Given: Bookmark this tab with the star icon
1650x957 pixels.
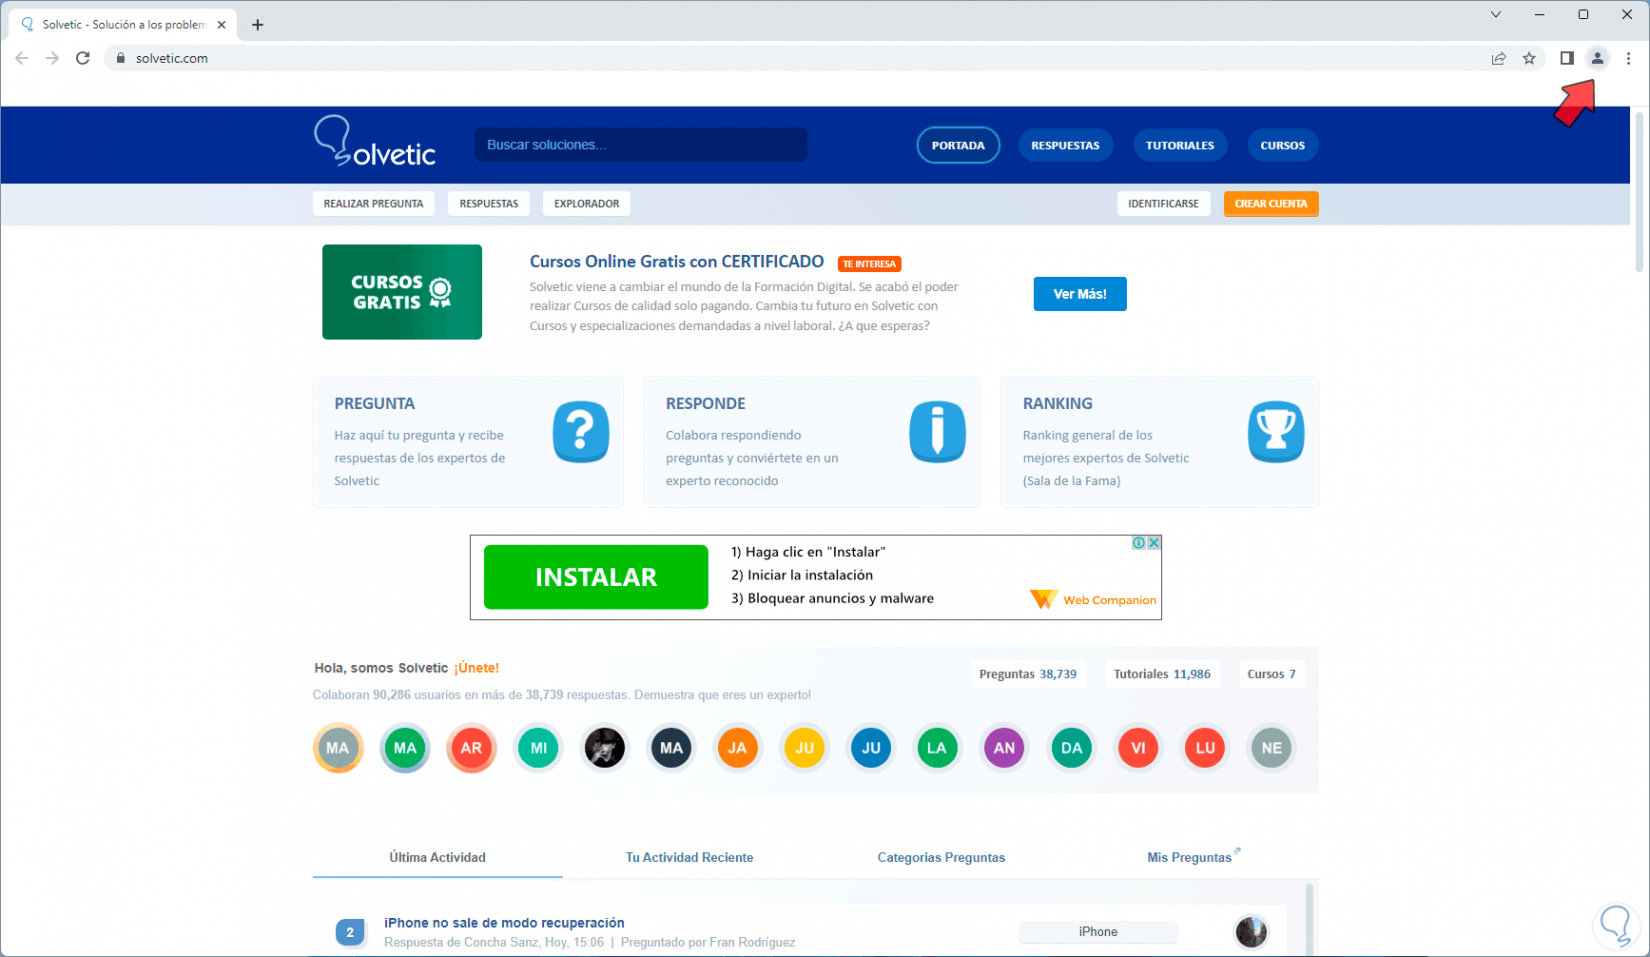Looking at the screenshot, I should tap(1529, 58).
